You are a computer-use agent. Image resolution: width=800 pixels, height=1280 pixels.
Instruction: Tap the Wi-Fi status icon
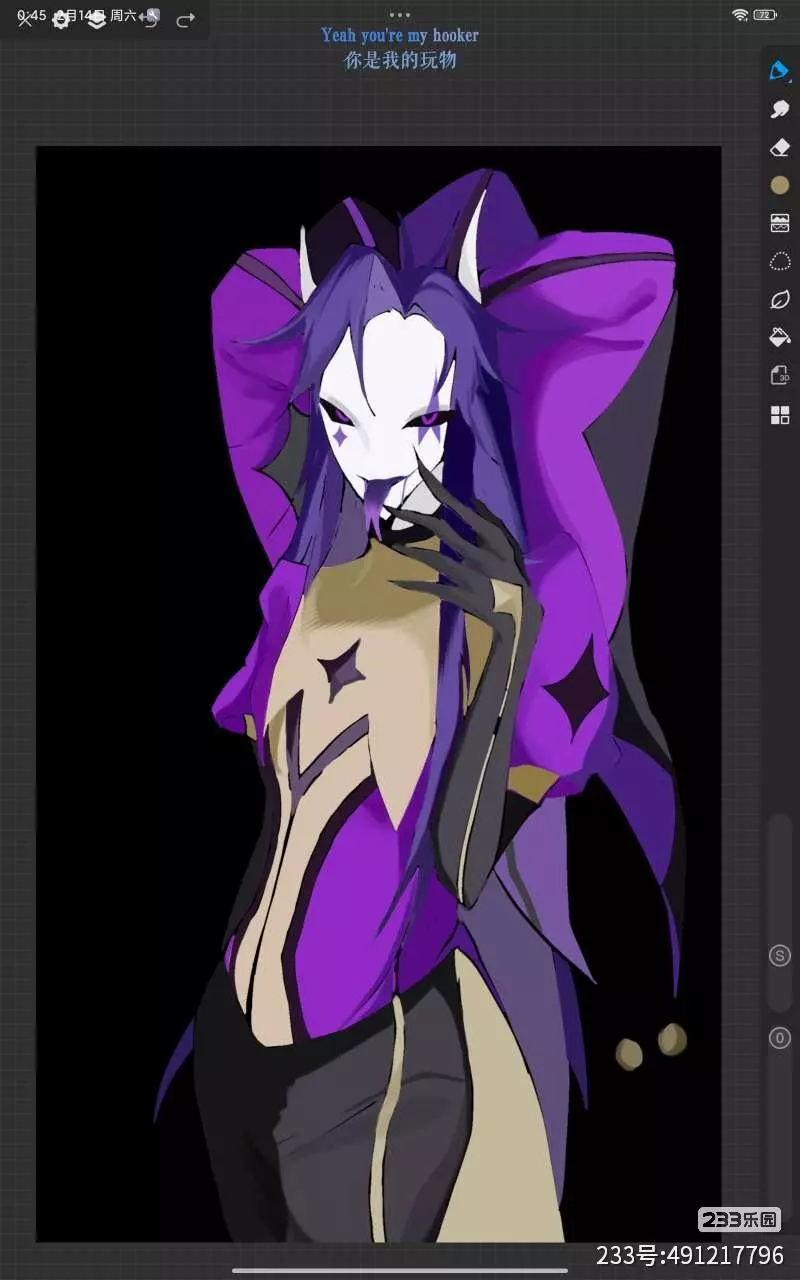(740, 15)
